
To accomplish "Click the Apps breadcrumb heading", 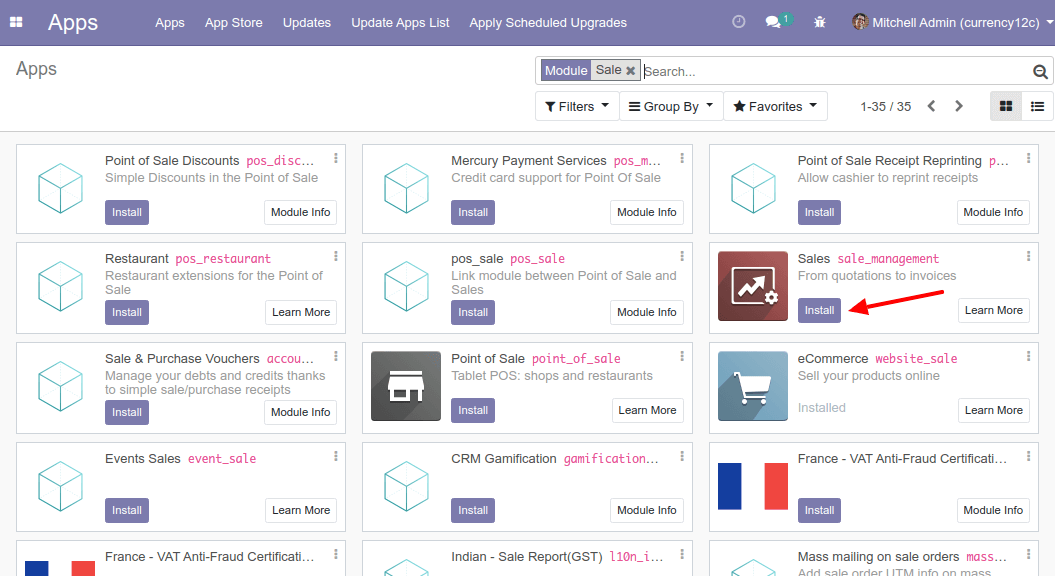I will tap(36, 69).
